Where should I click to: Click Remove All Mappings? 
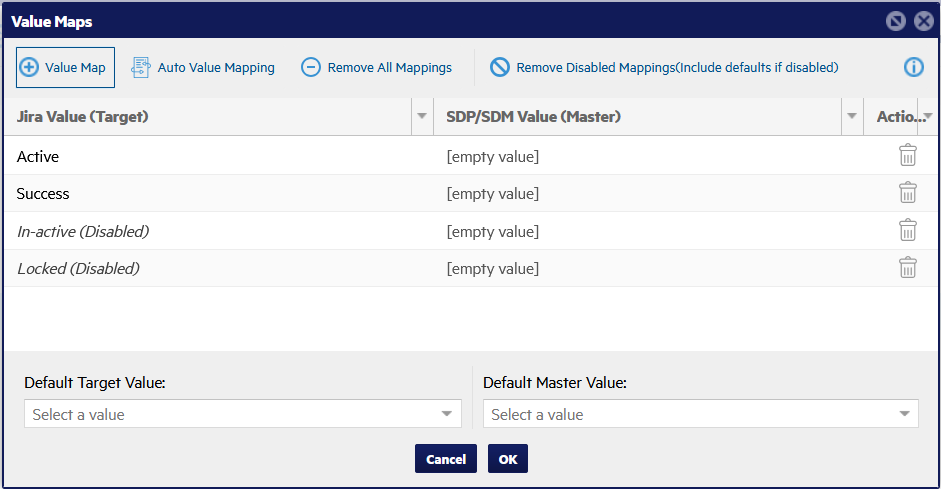click(376, 68)
